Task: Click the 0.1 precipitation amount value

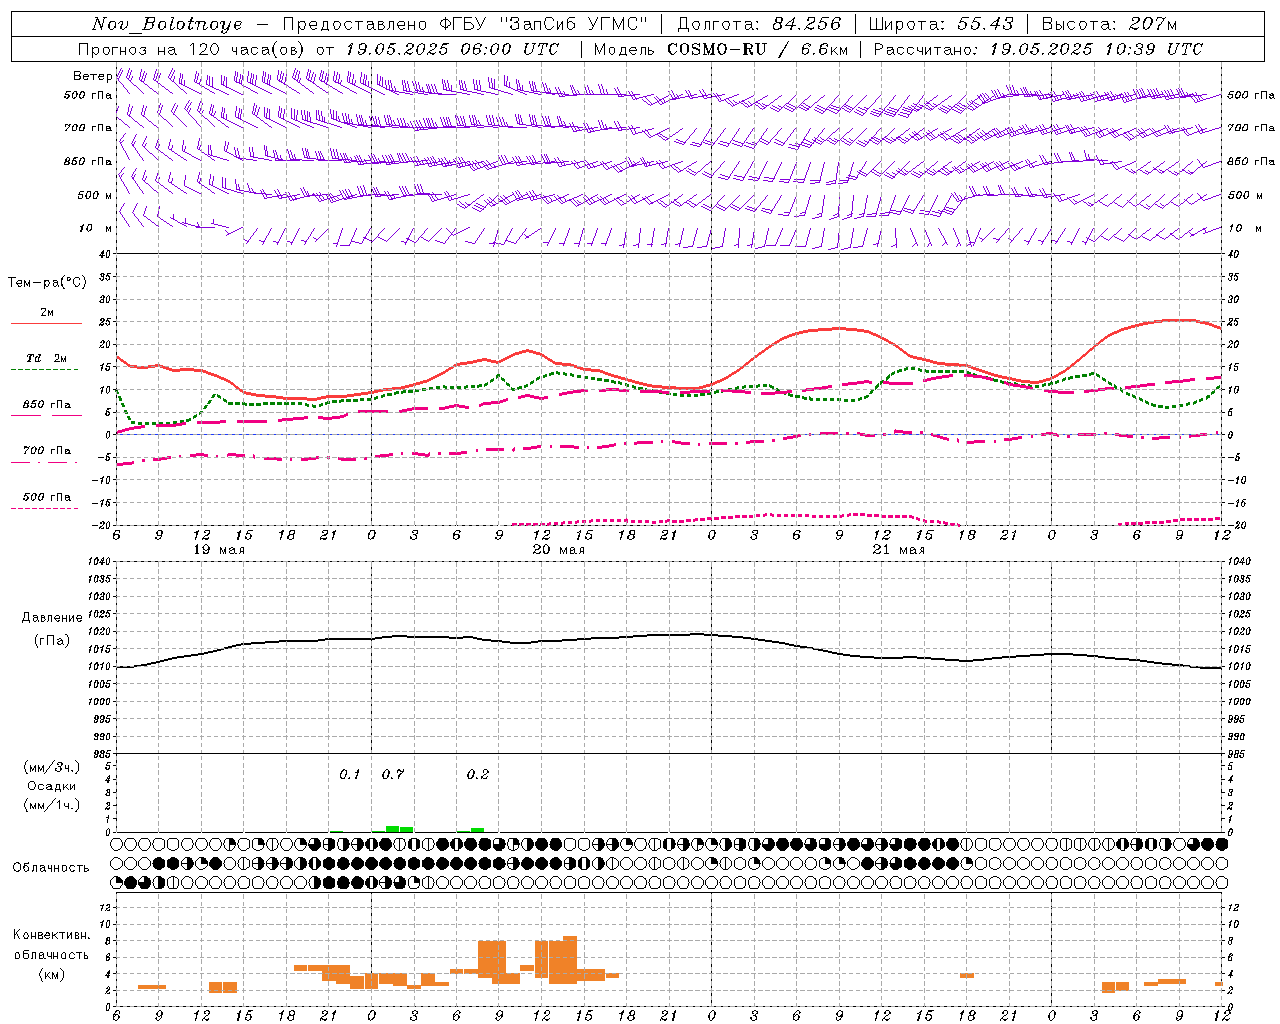Action: tap(349, 774)
